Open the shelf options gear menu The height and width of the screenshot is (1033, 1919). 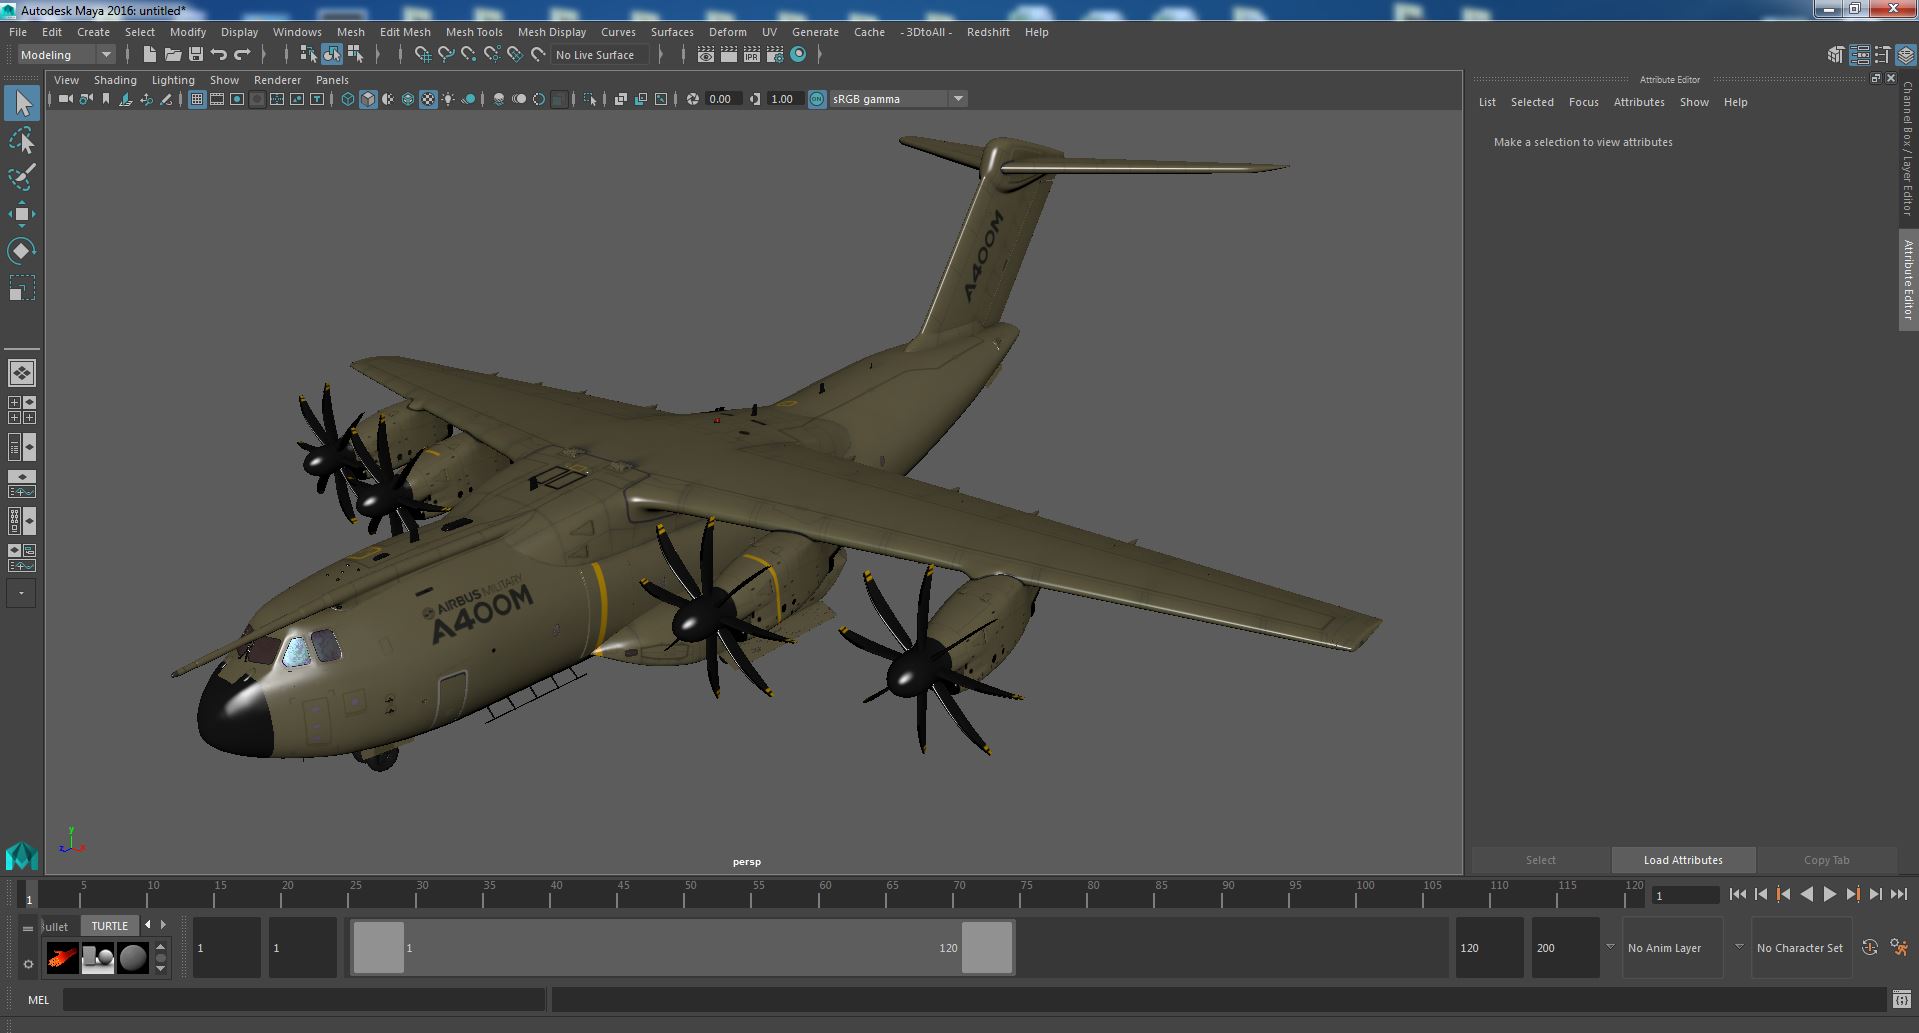(28, 964)
